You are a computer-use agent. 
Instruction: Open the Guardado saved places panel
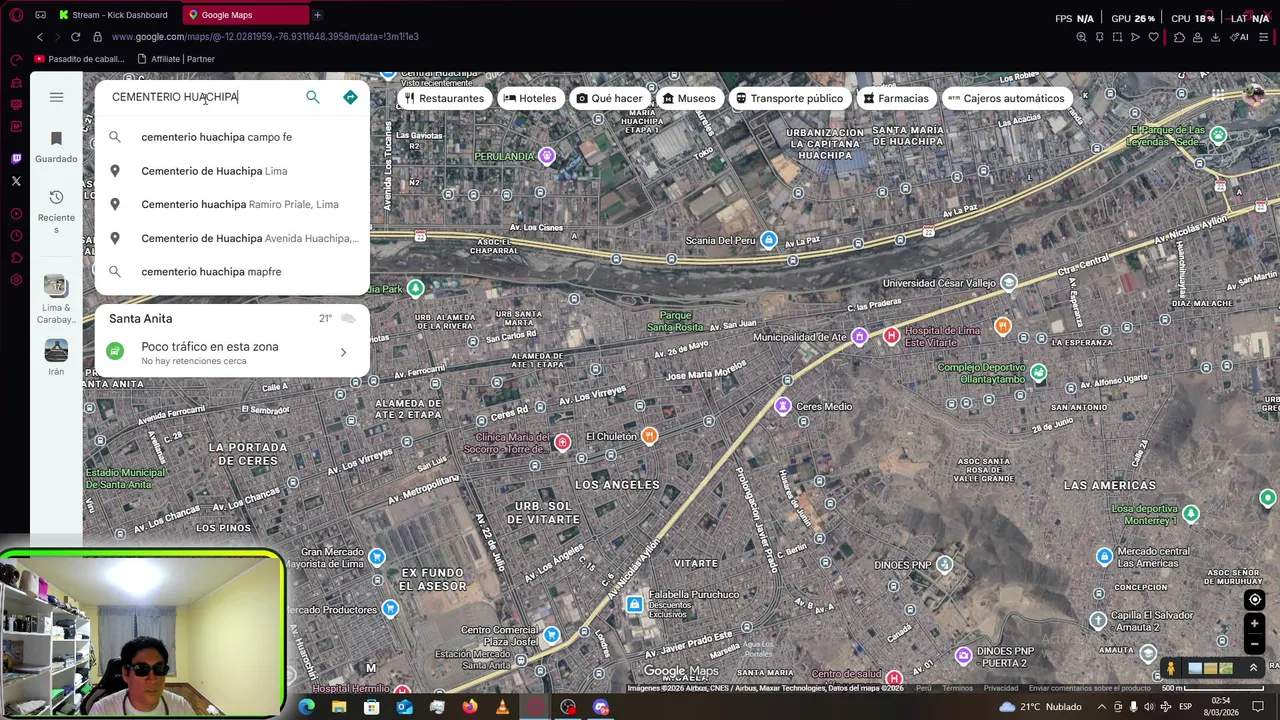pos(56,147)
